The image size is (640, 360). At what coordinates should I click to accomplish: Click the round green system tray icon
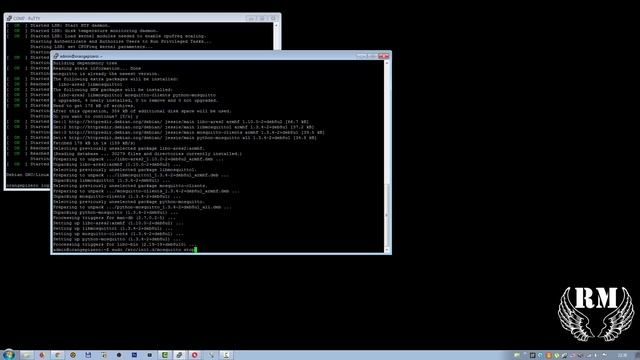[556, 356]
